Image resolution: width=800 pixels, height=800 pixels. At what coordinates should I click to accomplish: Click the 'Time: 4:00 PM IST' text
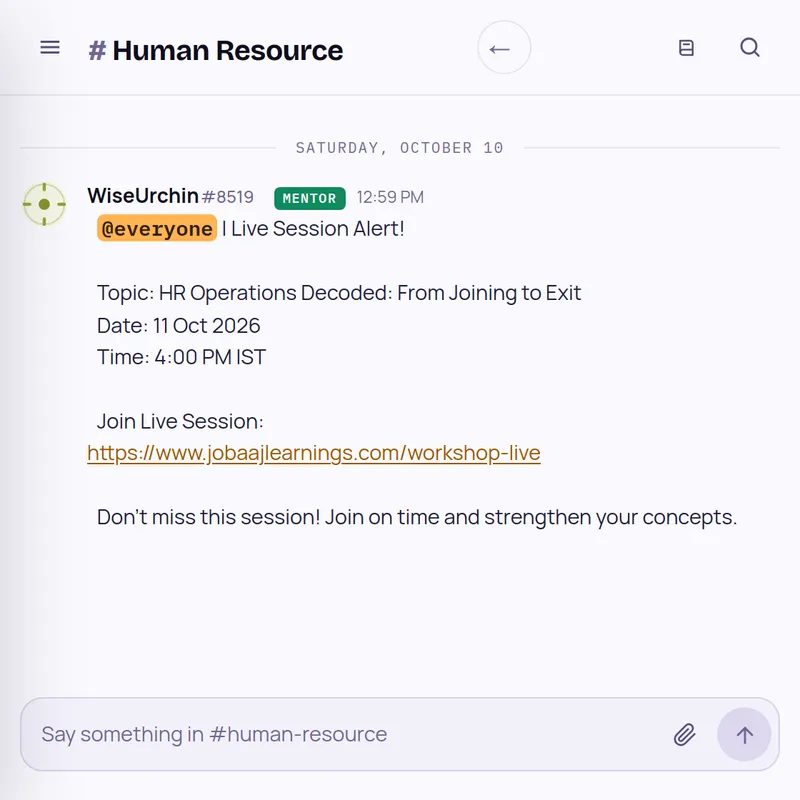(182, 357)
